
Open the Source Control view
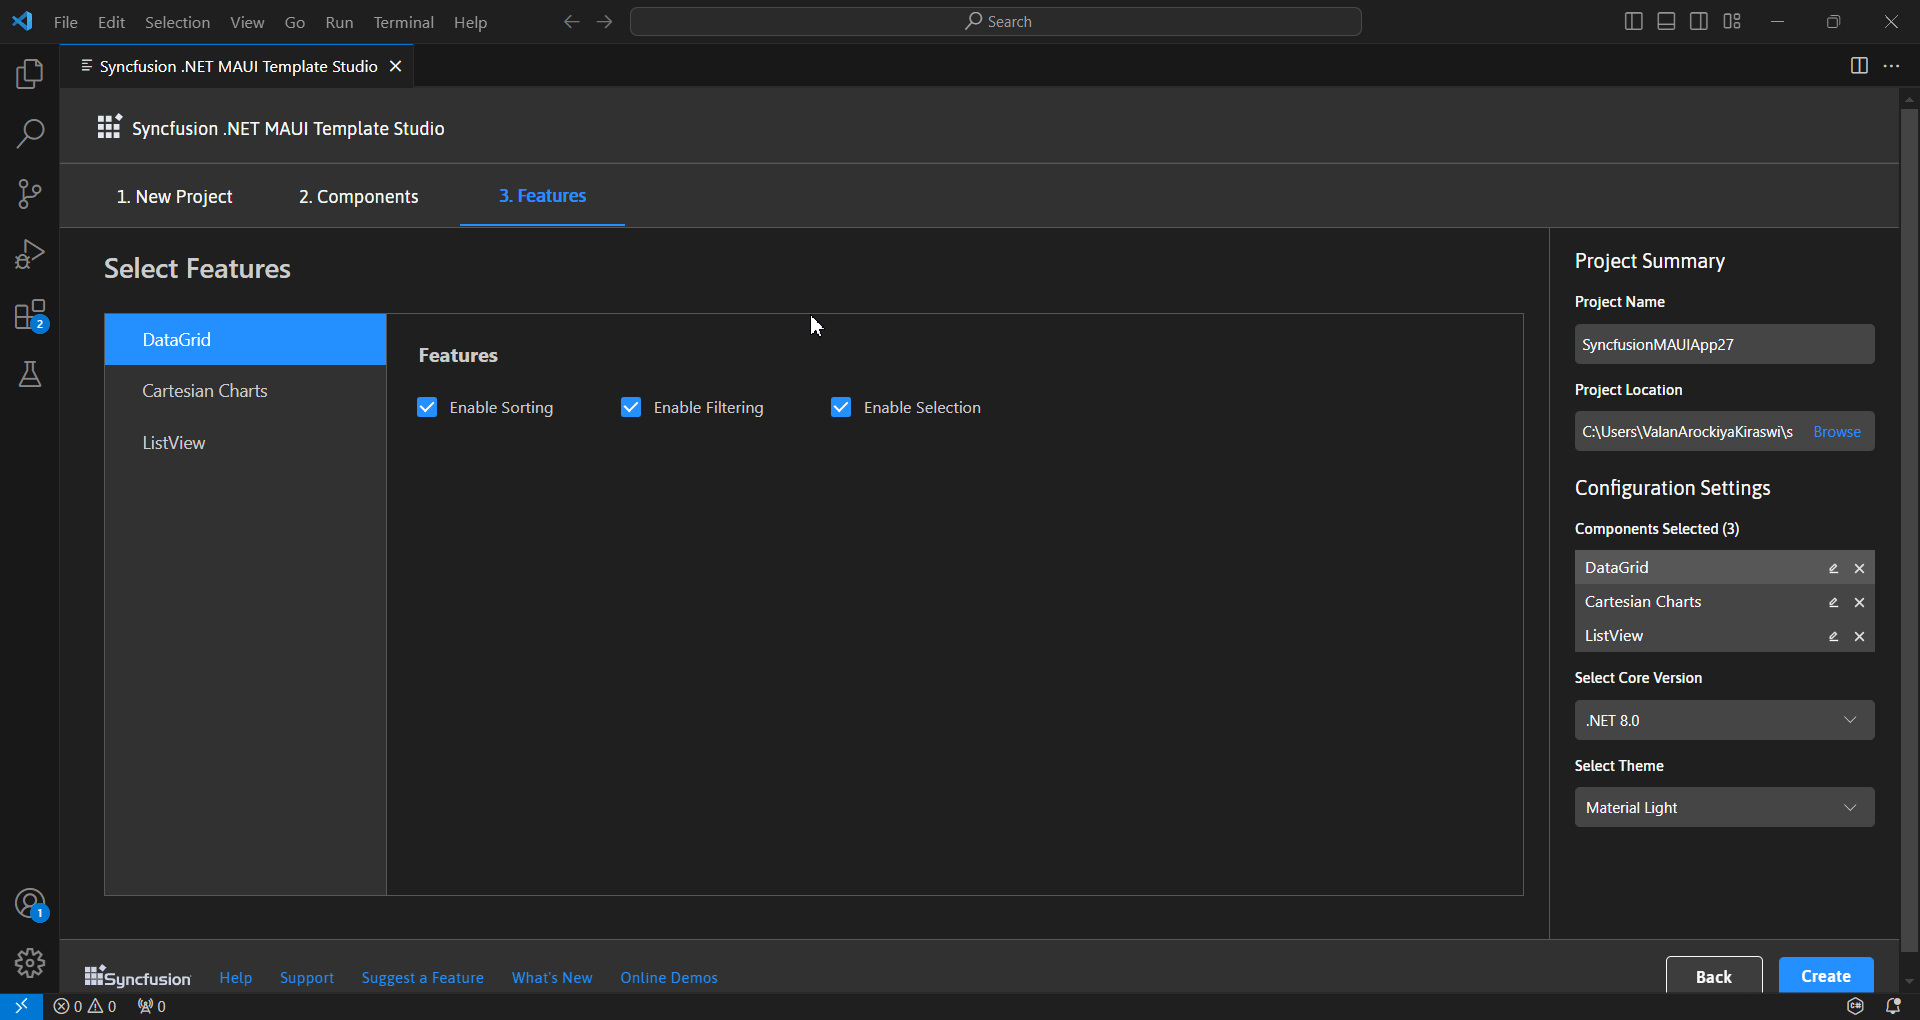29,193
